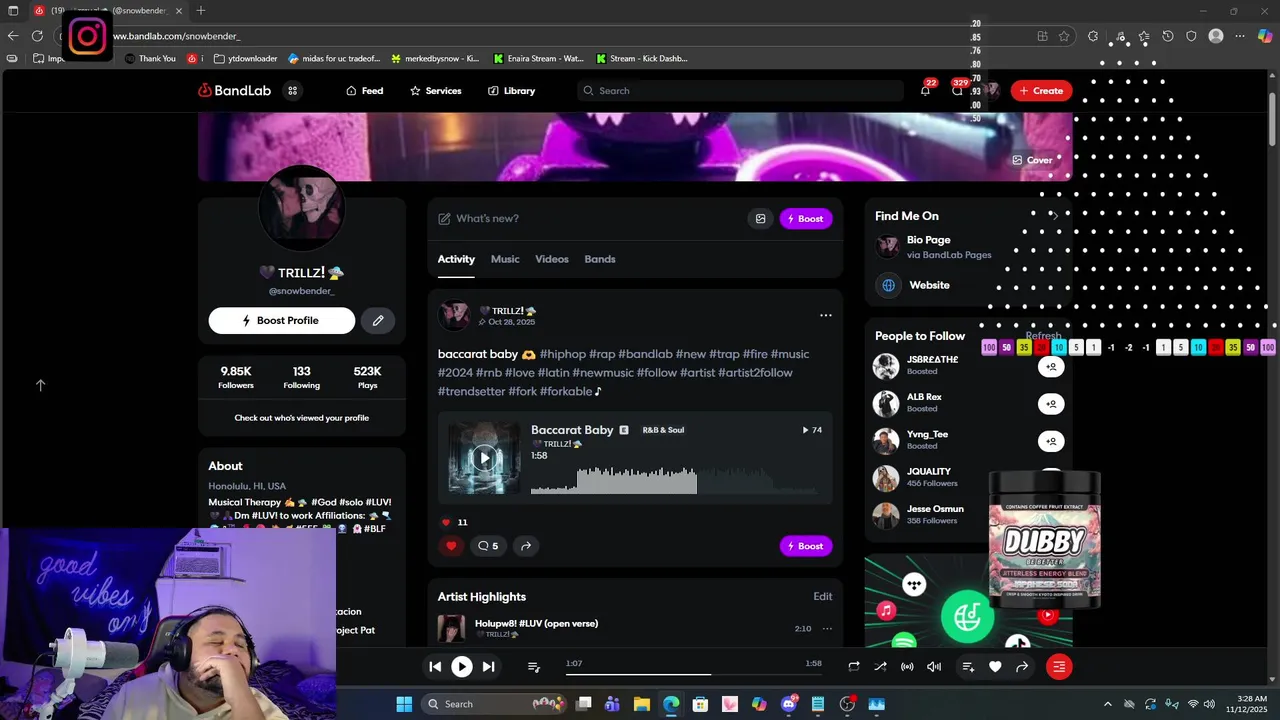The image size is (1280, 720).
Task: Open the Website link
Action: coord(929,285)
